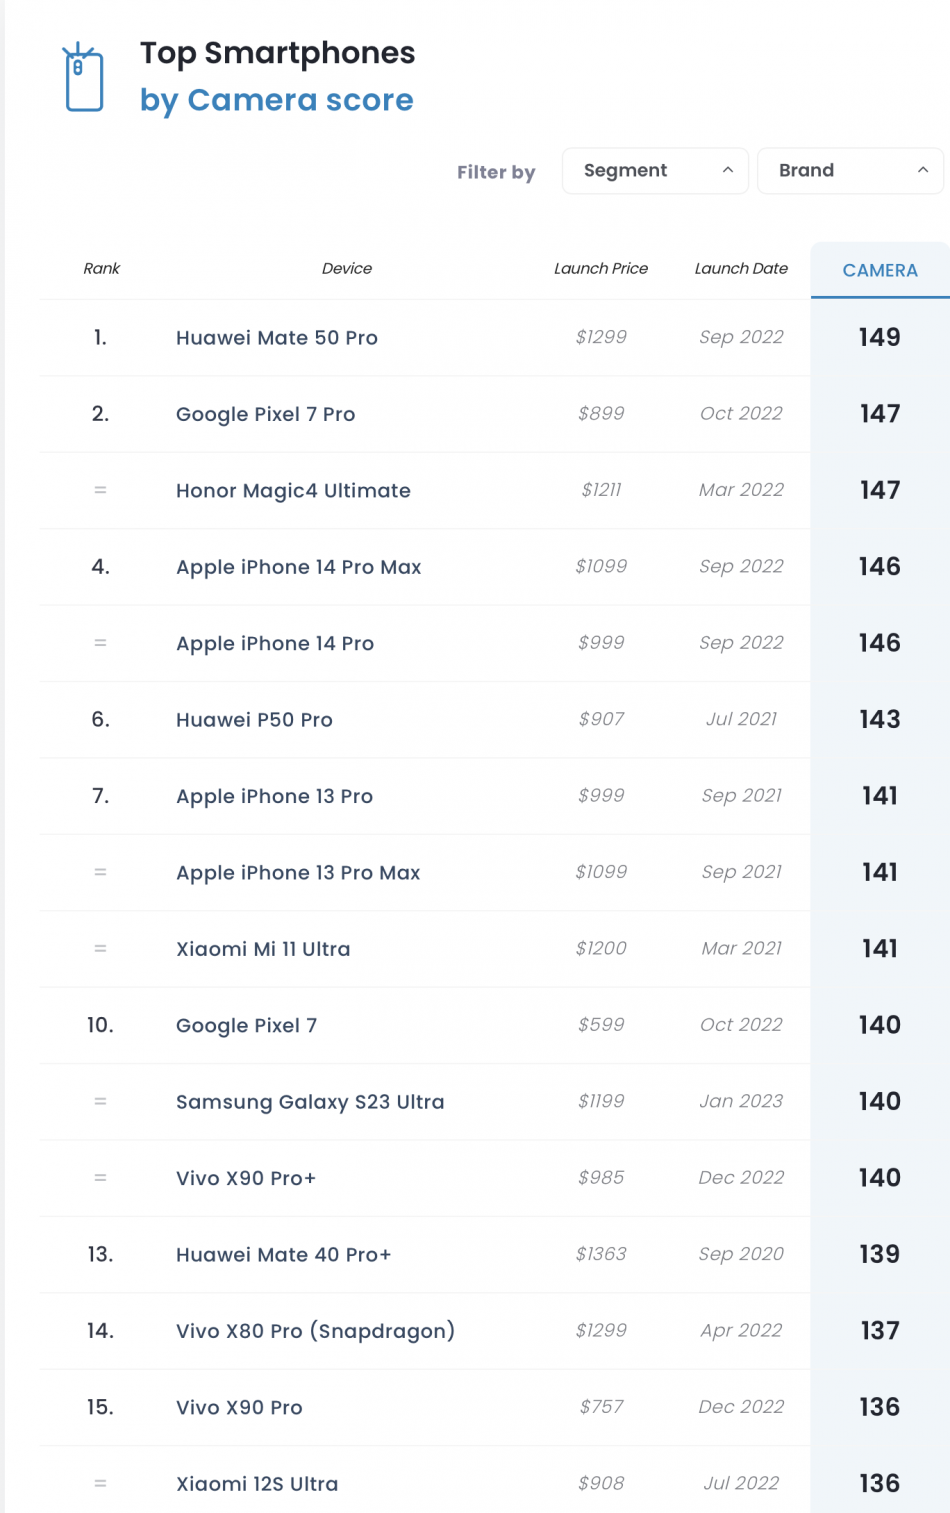Click the equals tie icon beside Xiaomi 12S Ultra

pos(100,1484)
